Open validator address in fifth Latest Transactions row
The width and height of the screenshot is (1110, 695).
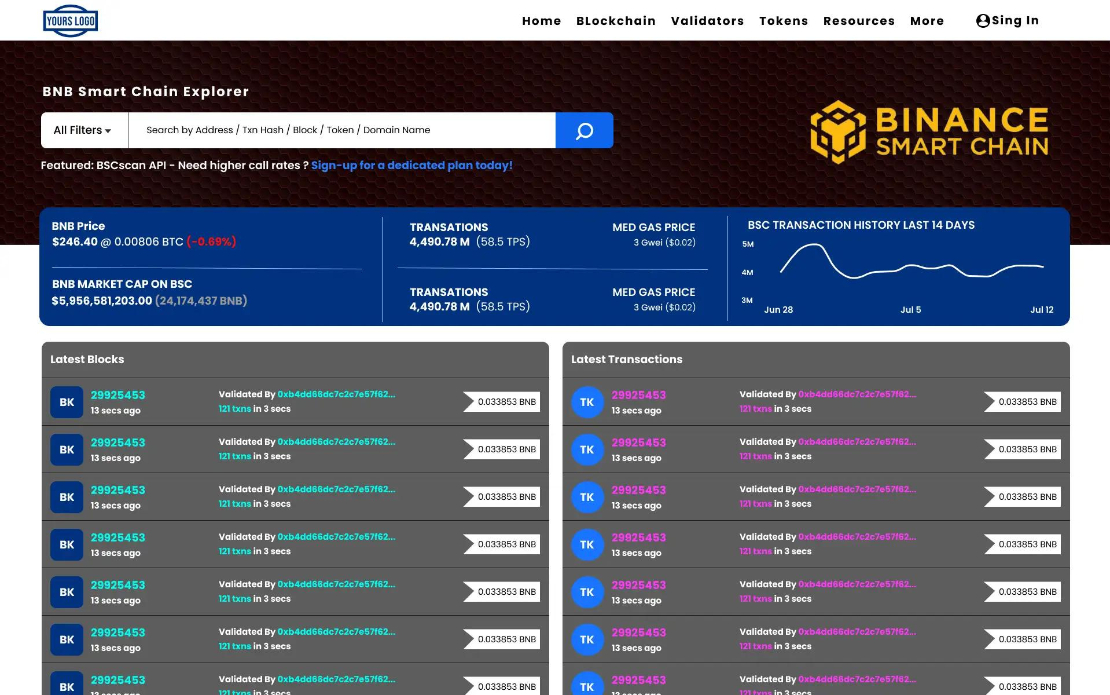(x=857, y=584)
